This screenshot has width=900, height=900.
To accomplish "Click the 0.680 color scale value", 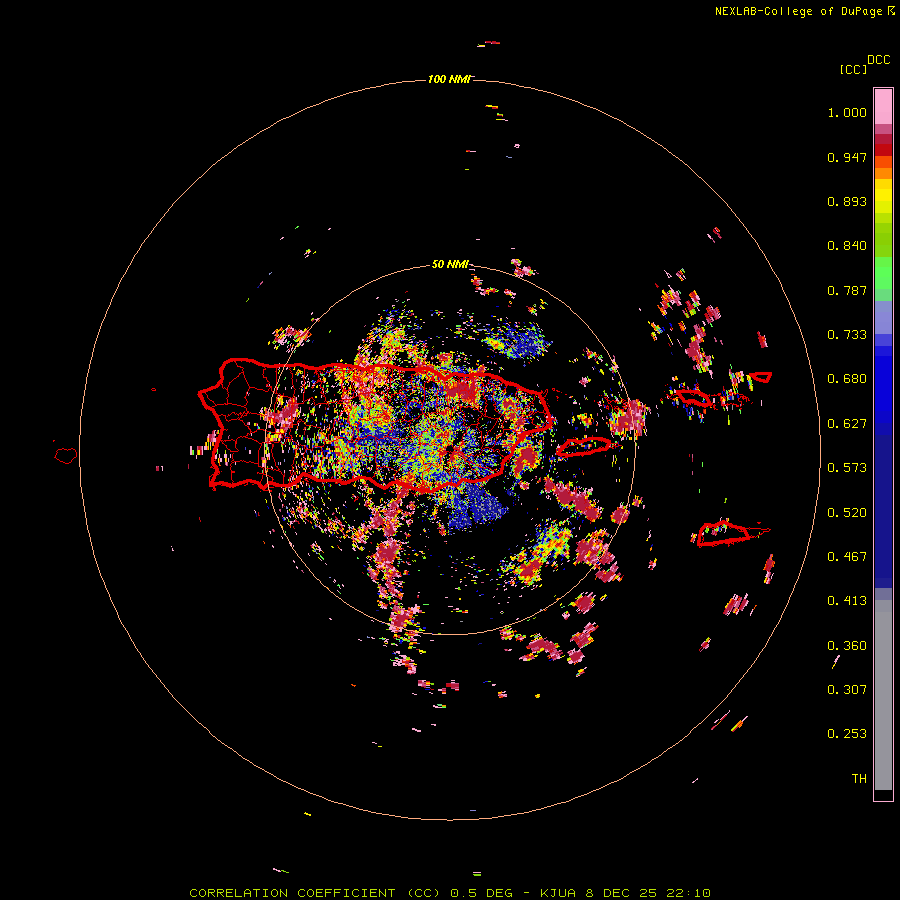I will pos(847,379).
